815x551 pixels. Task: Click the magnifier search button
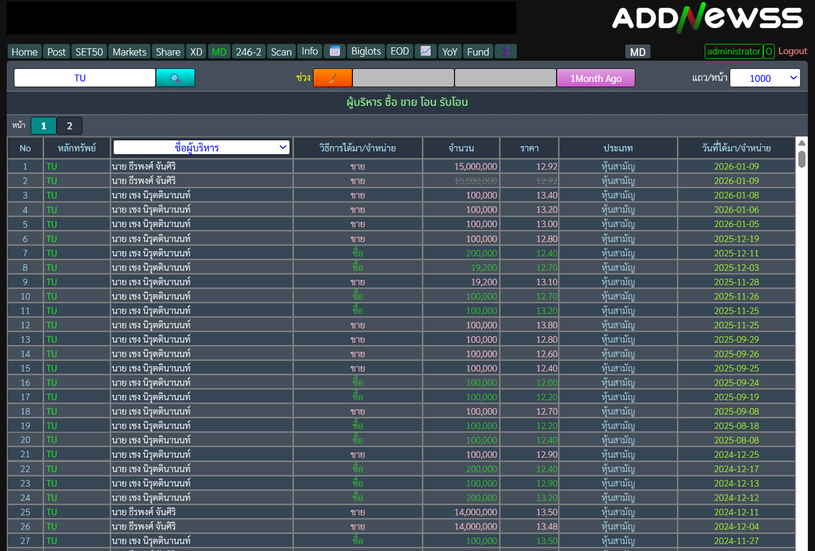[x=175, y=78]
